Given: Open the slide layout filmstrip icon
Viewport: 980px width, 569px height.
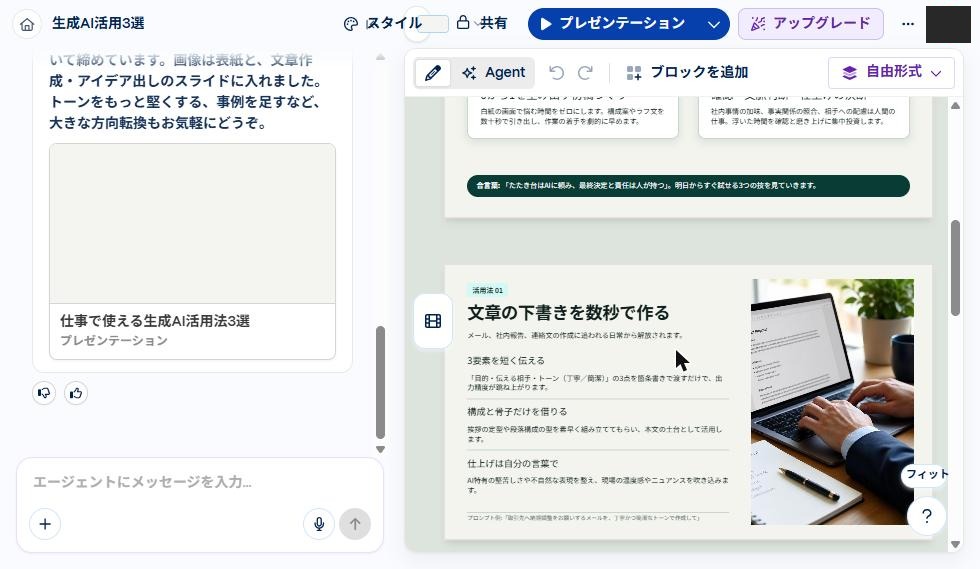Looking at the screenshot, I should point(432,321).
